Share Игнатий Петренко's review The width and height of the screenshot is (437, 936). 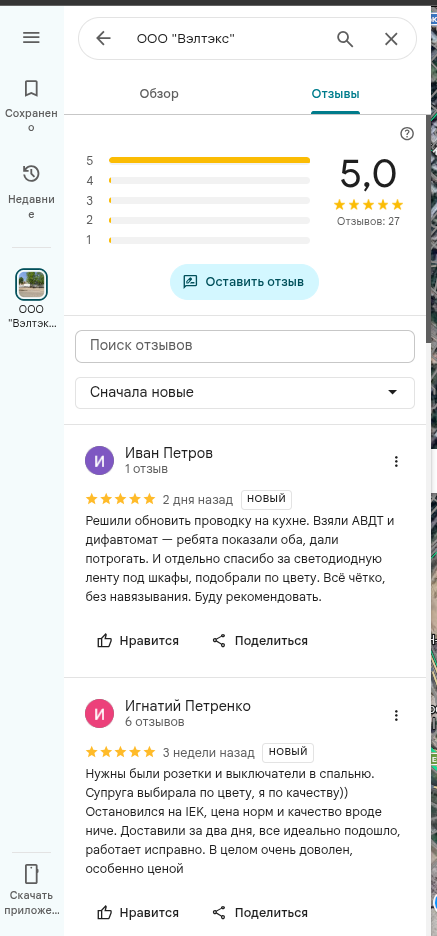260,913
